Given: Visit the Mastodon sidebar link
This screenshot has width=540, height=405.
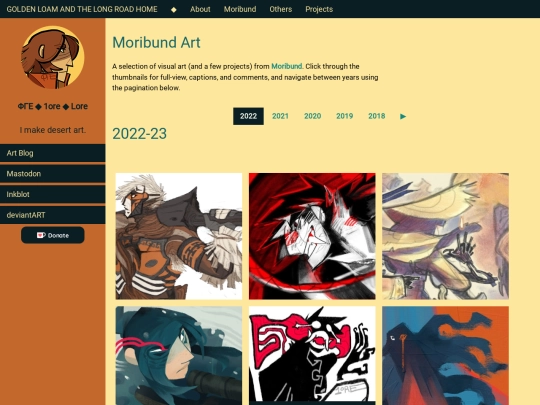Looking at the screenshot, I should [x=53, y=174].
